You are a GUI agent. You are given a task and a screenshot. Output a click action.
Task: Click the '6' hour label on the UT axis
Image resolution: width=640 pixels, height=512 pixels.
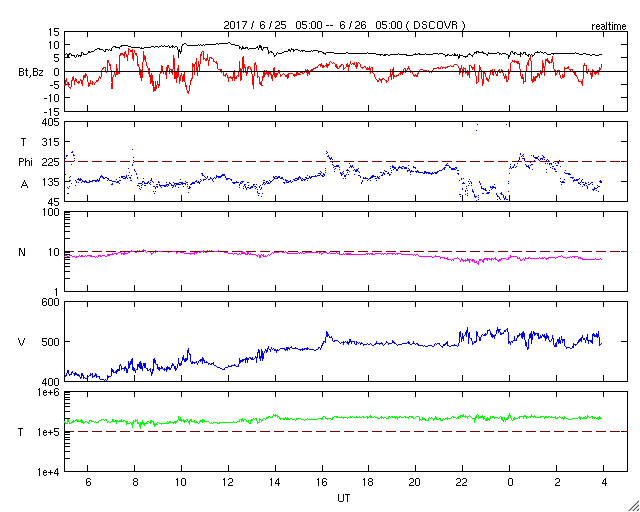(88, 483)
